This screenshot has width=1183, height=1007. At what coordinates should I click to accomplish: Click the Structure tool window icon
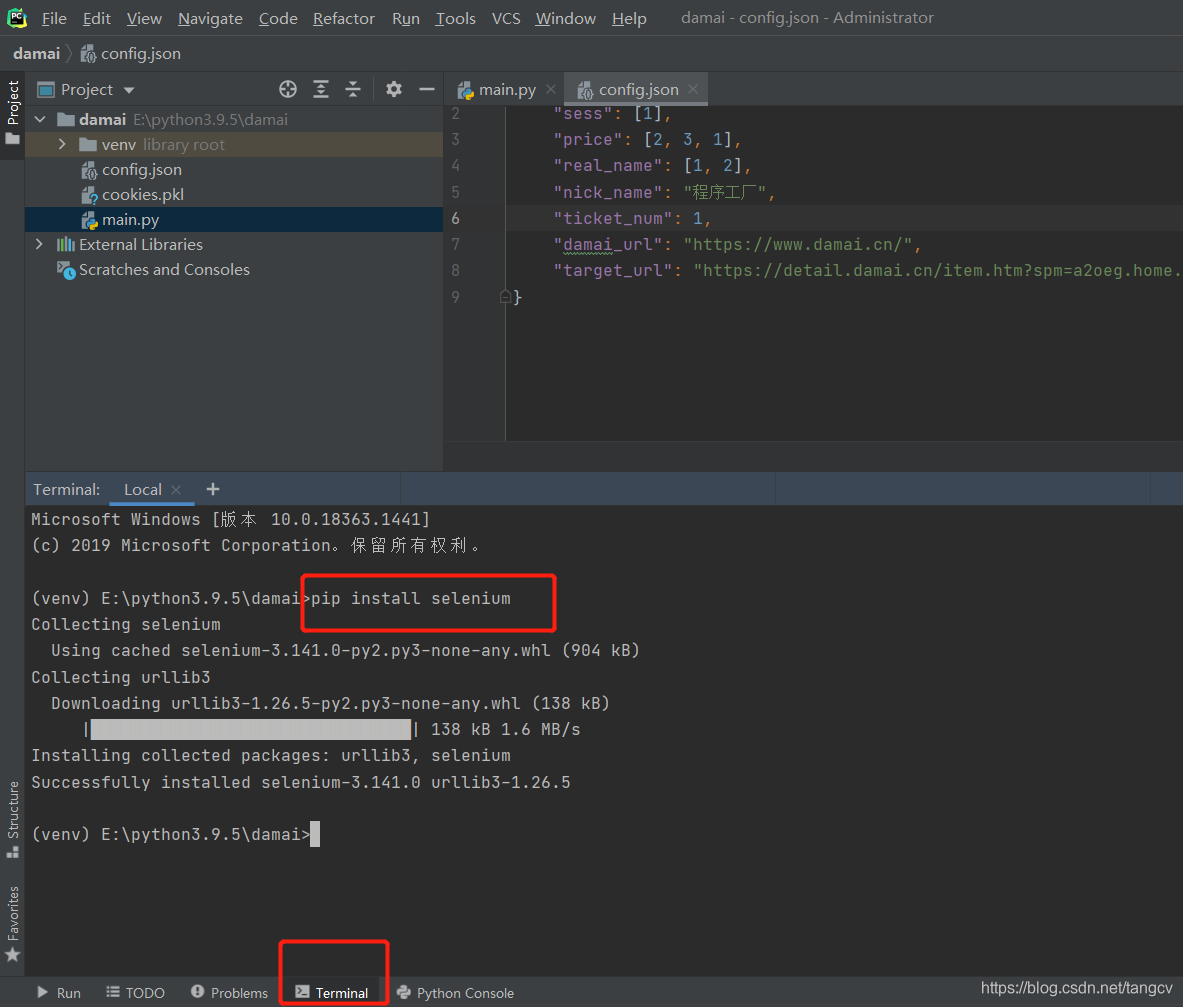point(12,852)
